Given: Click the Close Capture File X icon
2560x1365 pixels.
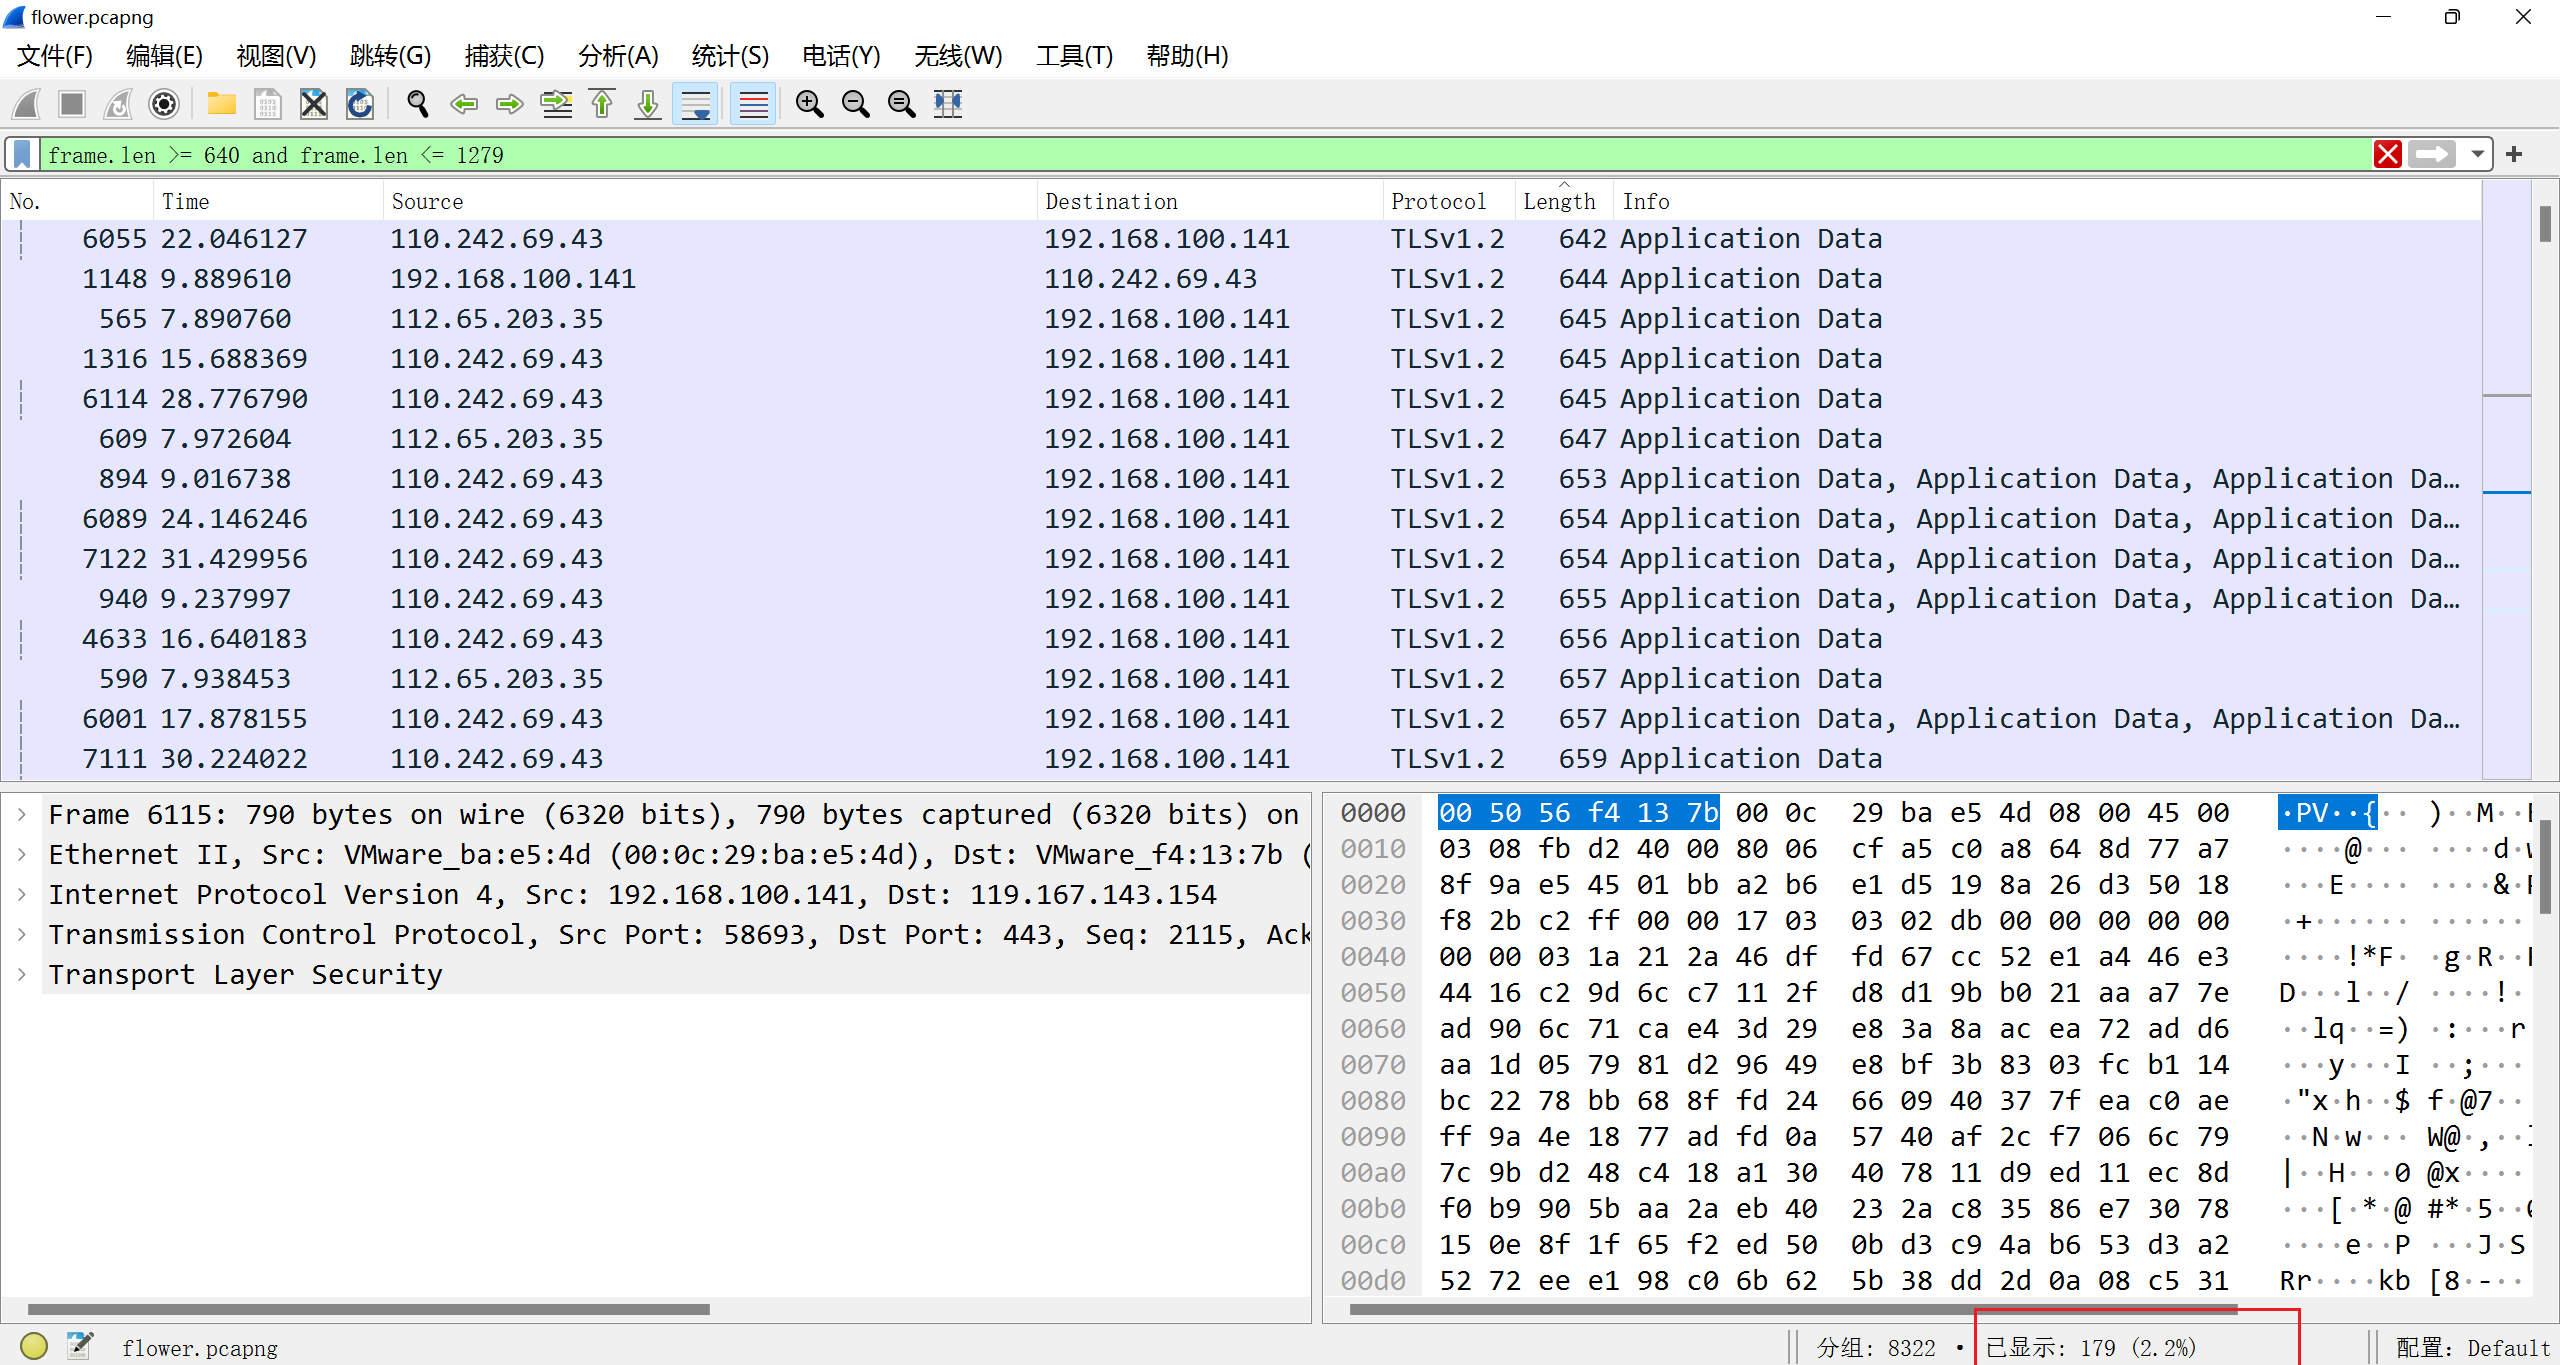Looking at the screenshot, I should pyautogui.click(x=314, y=104).
